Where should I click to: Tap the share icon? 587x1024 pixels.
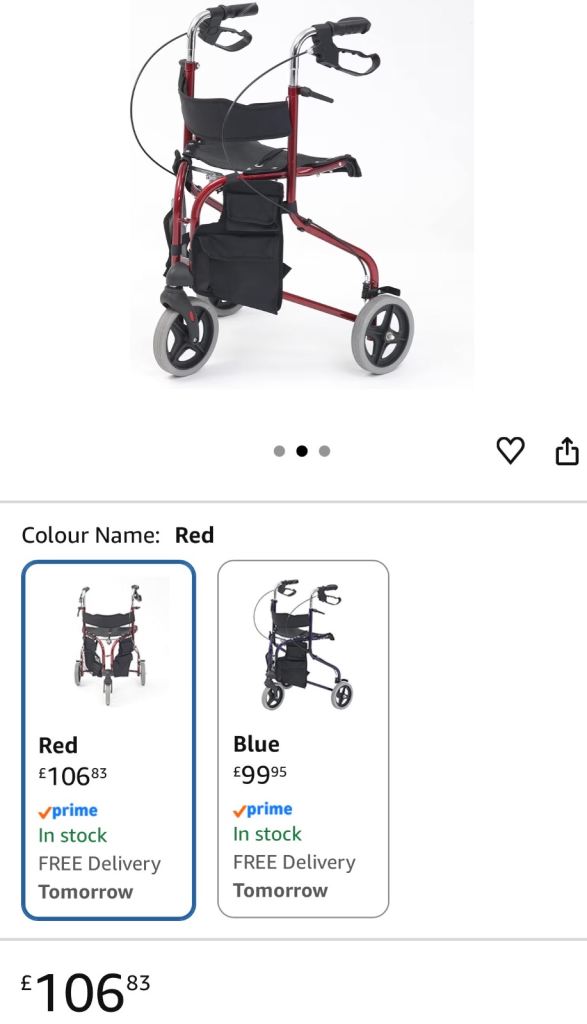click(567, 451)
